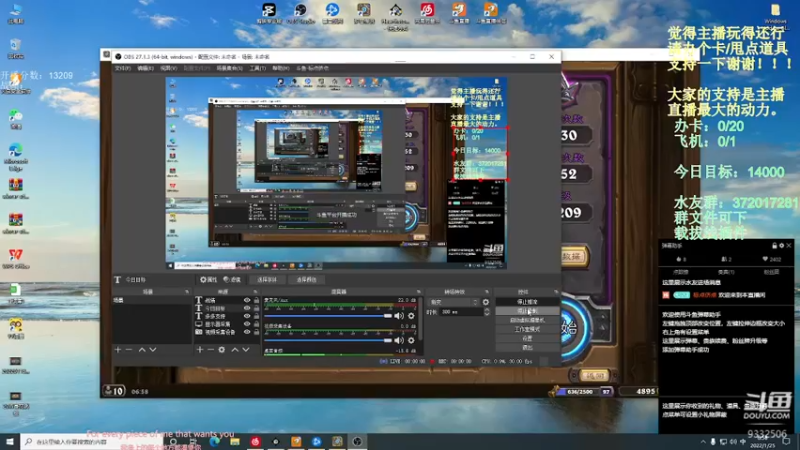Pop out the 来源 dock panel
Screen dimensions: 800x450
click(x=256, y=292)
